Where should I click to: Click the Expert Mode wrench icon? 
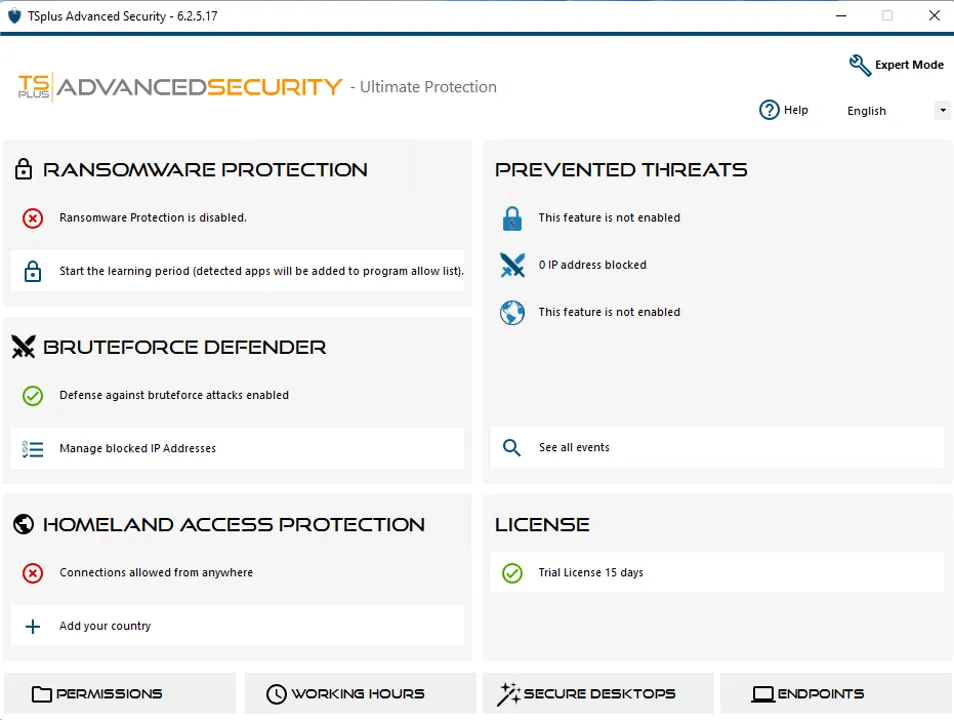(x=859, y=65)
